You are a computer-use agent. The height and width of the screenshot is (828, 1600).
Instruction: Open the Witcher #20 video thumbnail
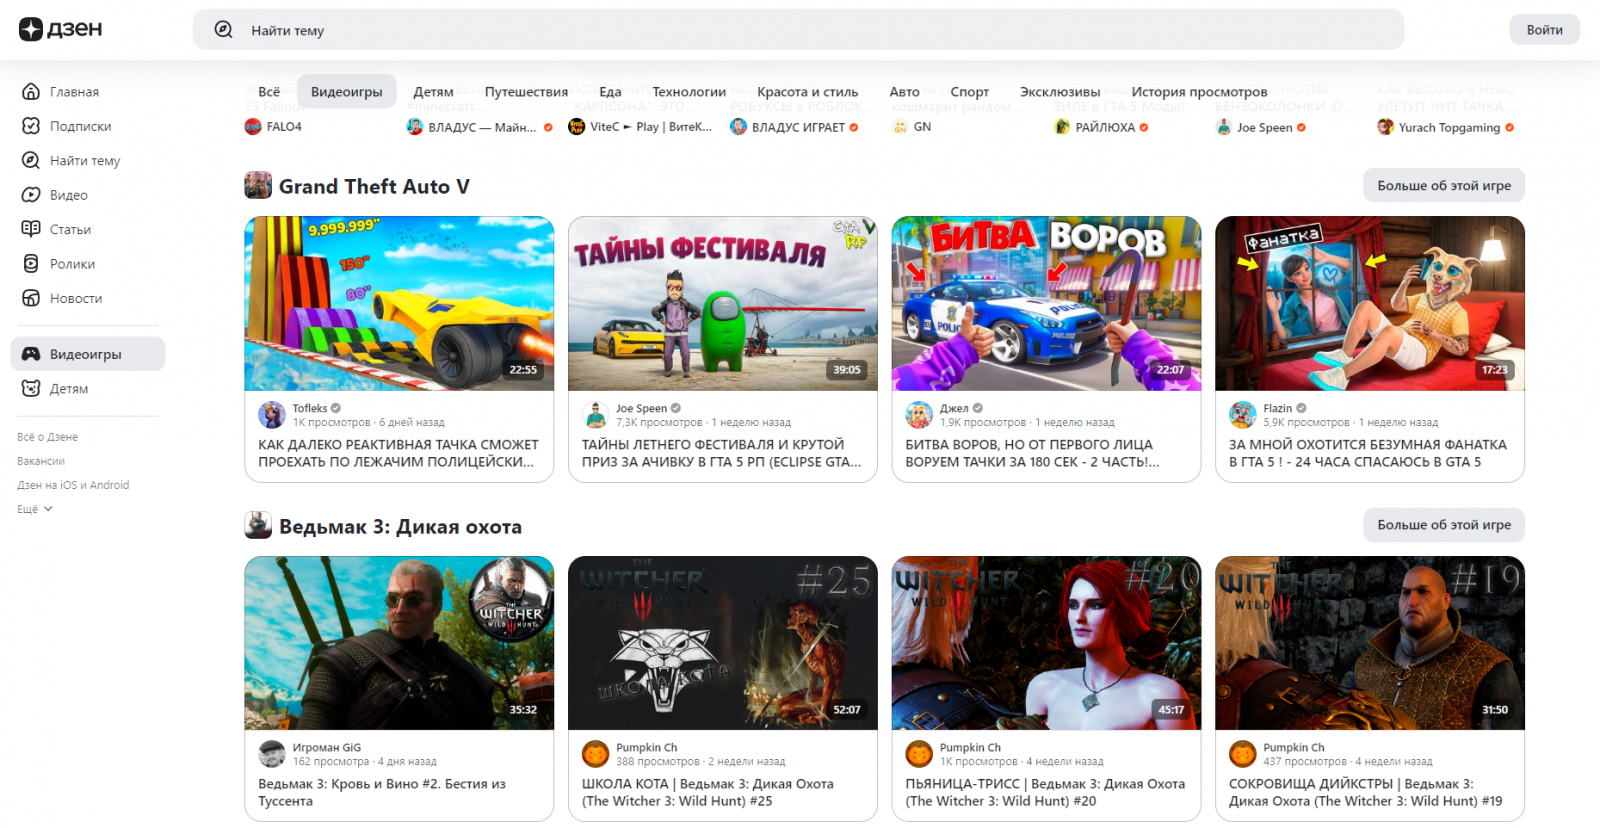1046,643
